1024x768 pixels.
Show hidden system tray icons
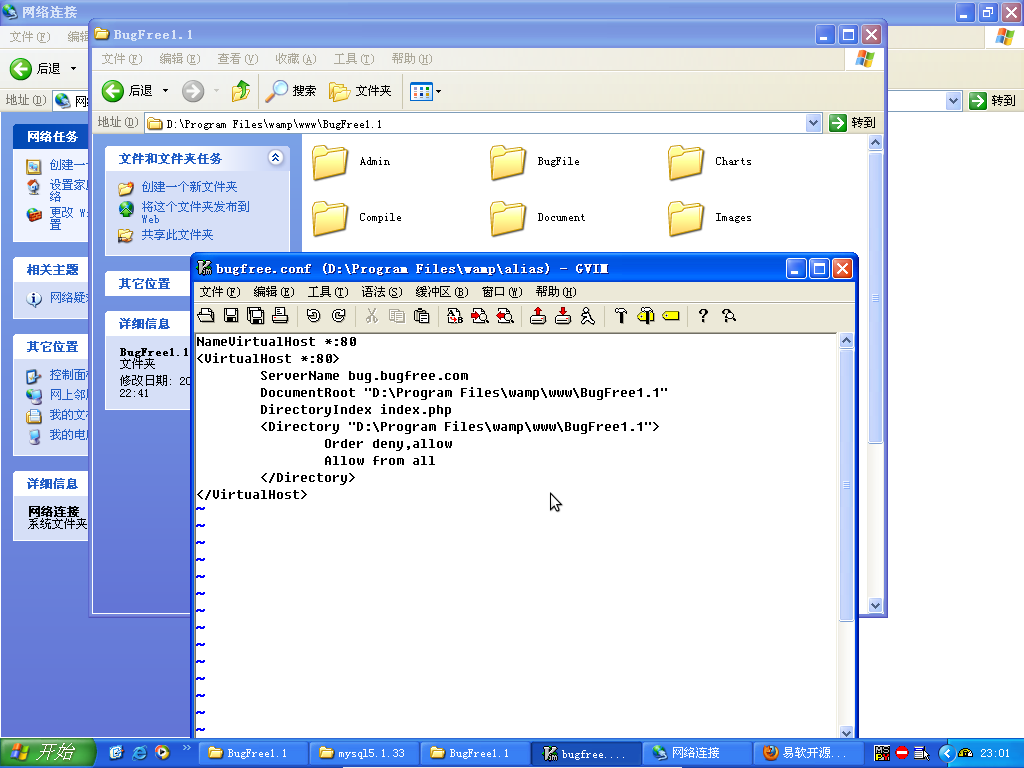click(947, 754)
